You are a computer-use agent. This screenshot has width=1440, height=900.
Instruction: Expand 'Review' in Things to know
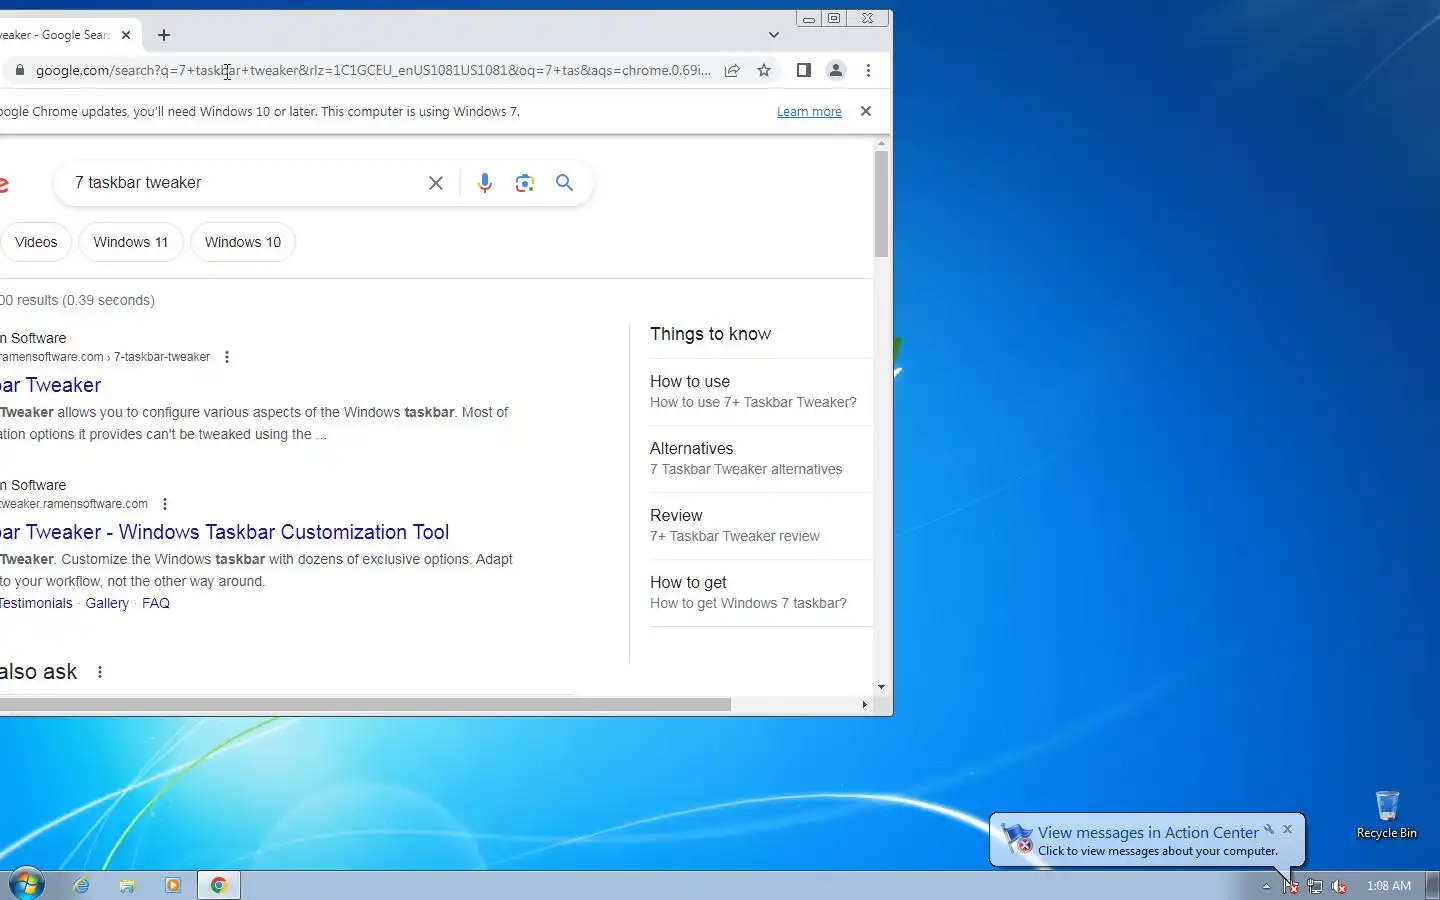(x=761, y=525)
